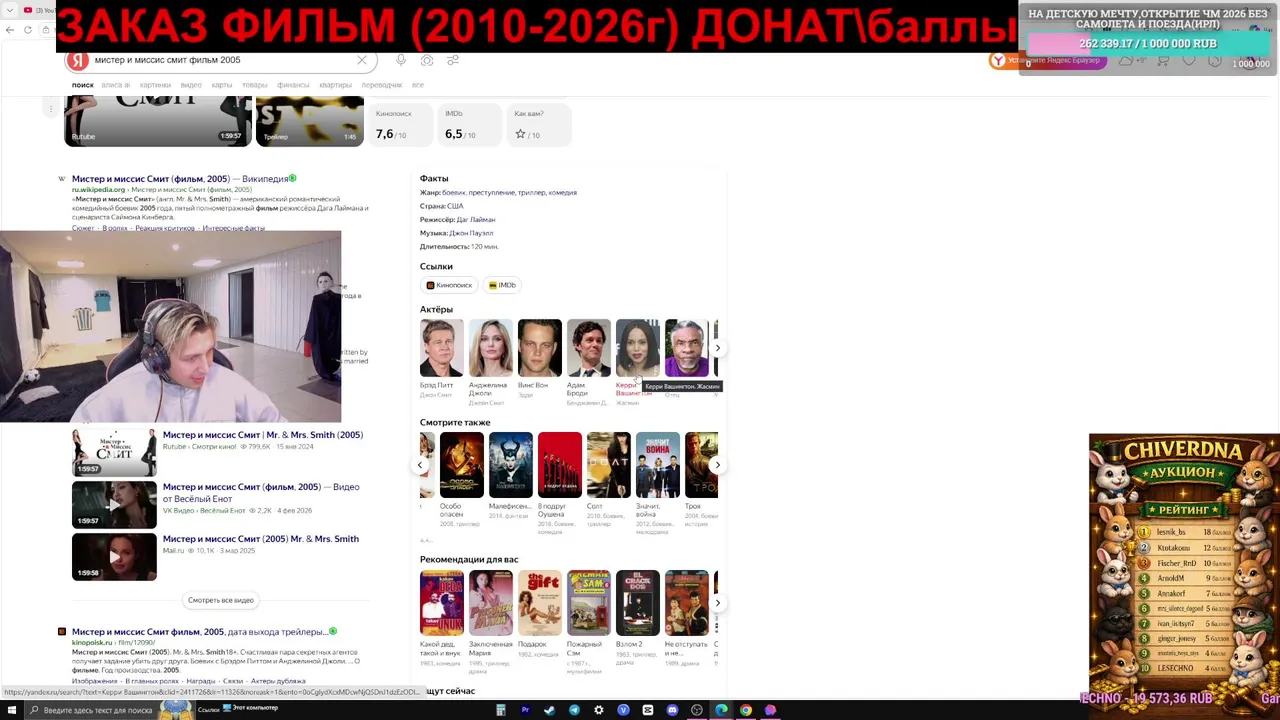Click Установите Яндекс Браузер button
Viewport: 1280px width, 720px height.
1047,61
